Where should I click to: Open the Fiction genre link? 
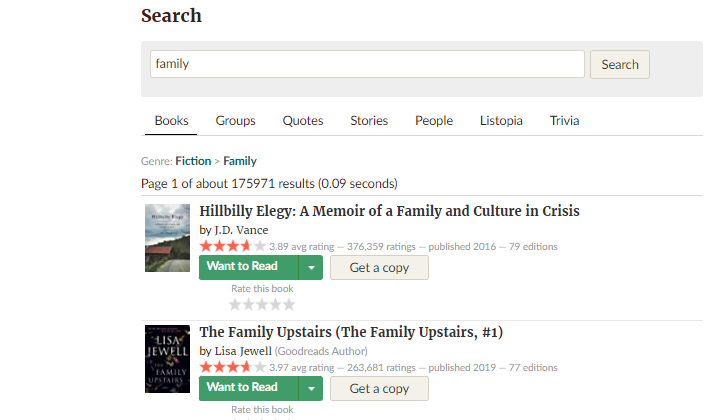193,161
